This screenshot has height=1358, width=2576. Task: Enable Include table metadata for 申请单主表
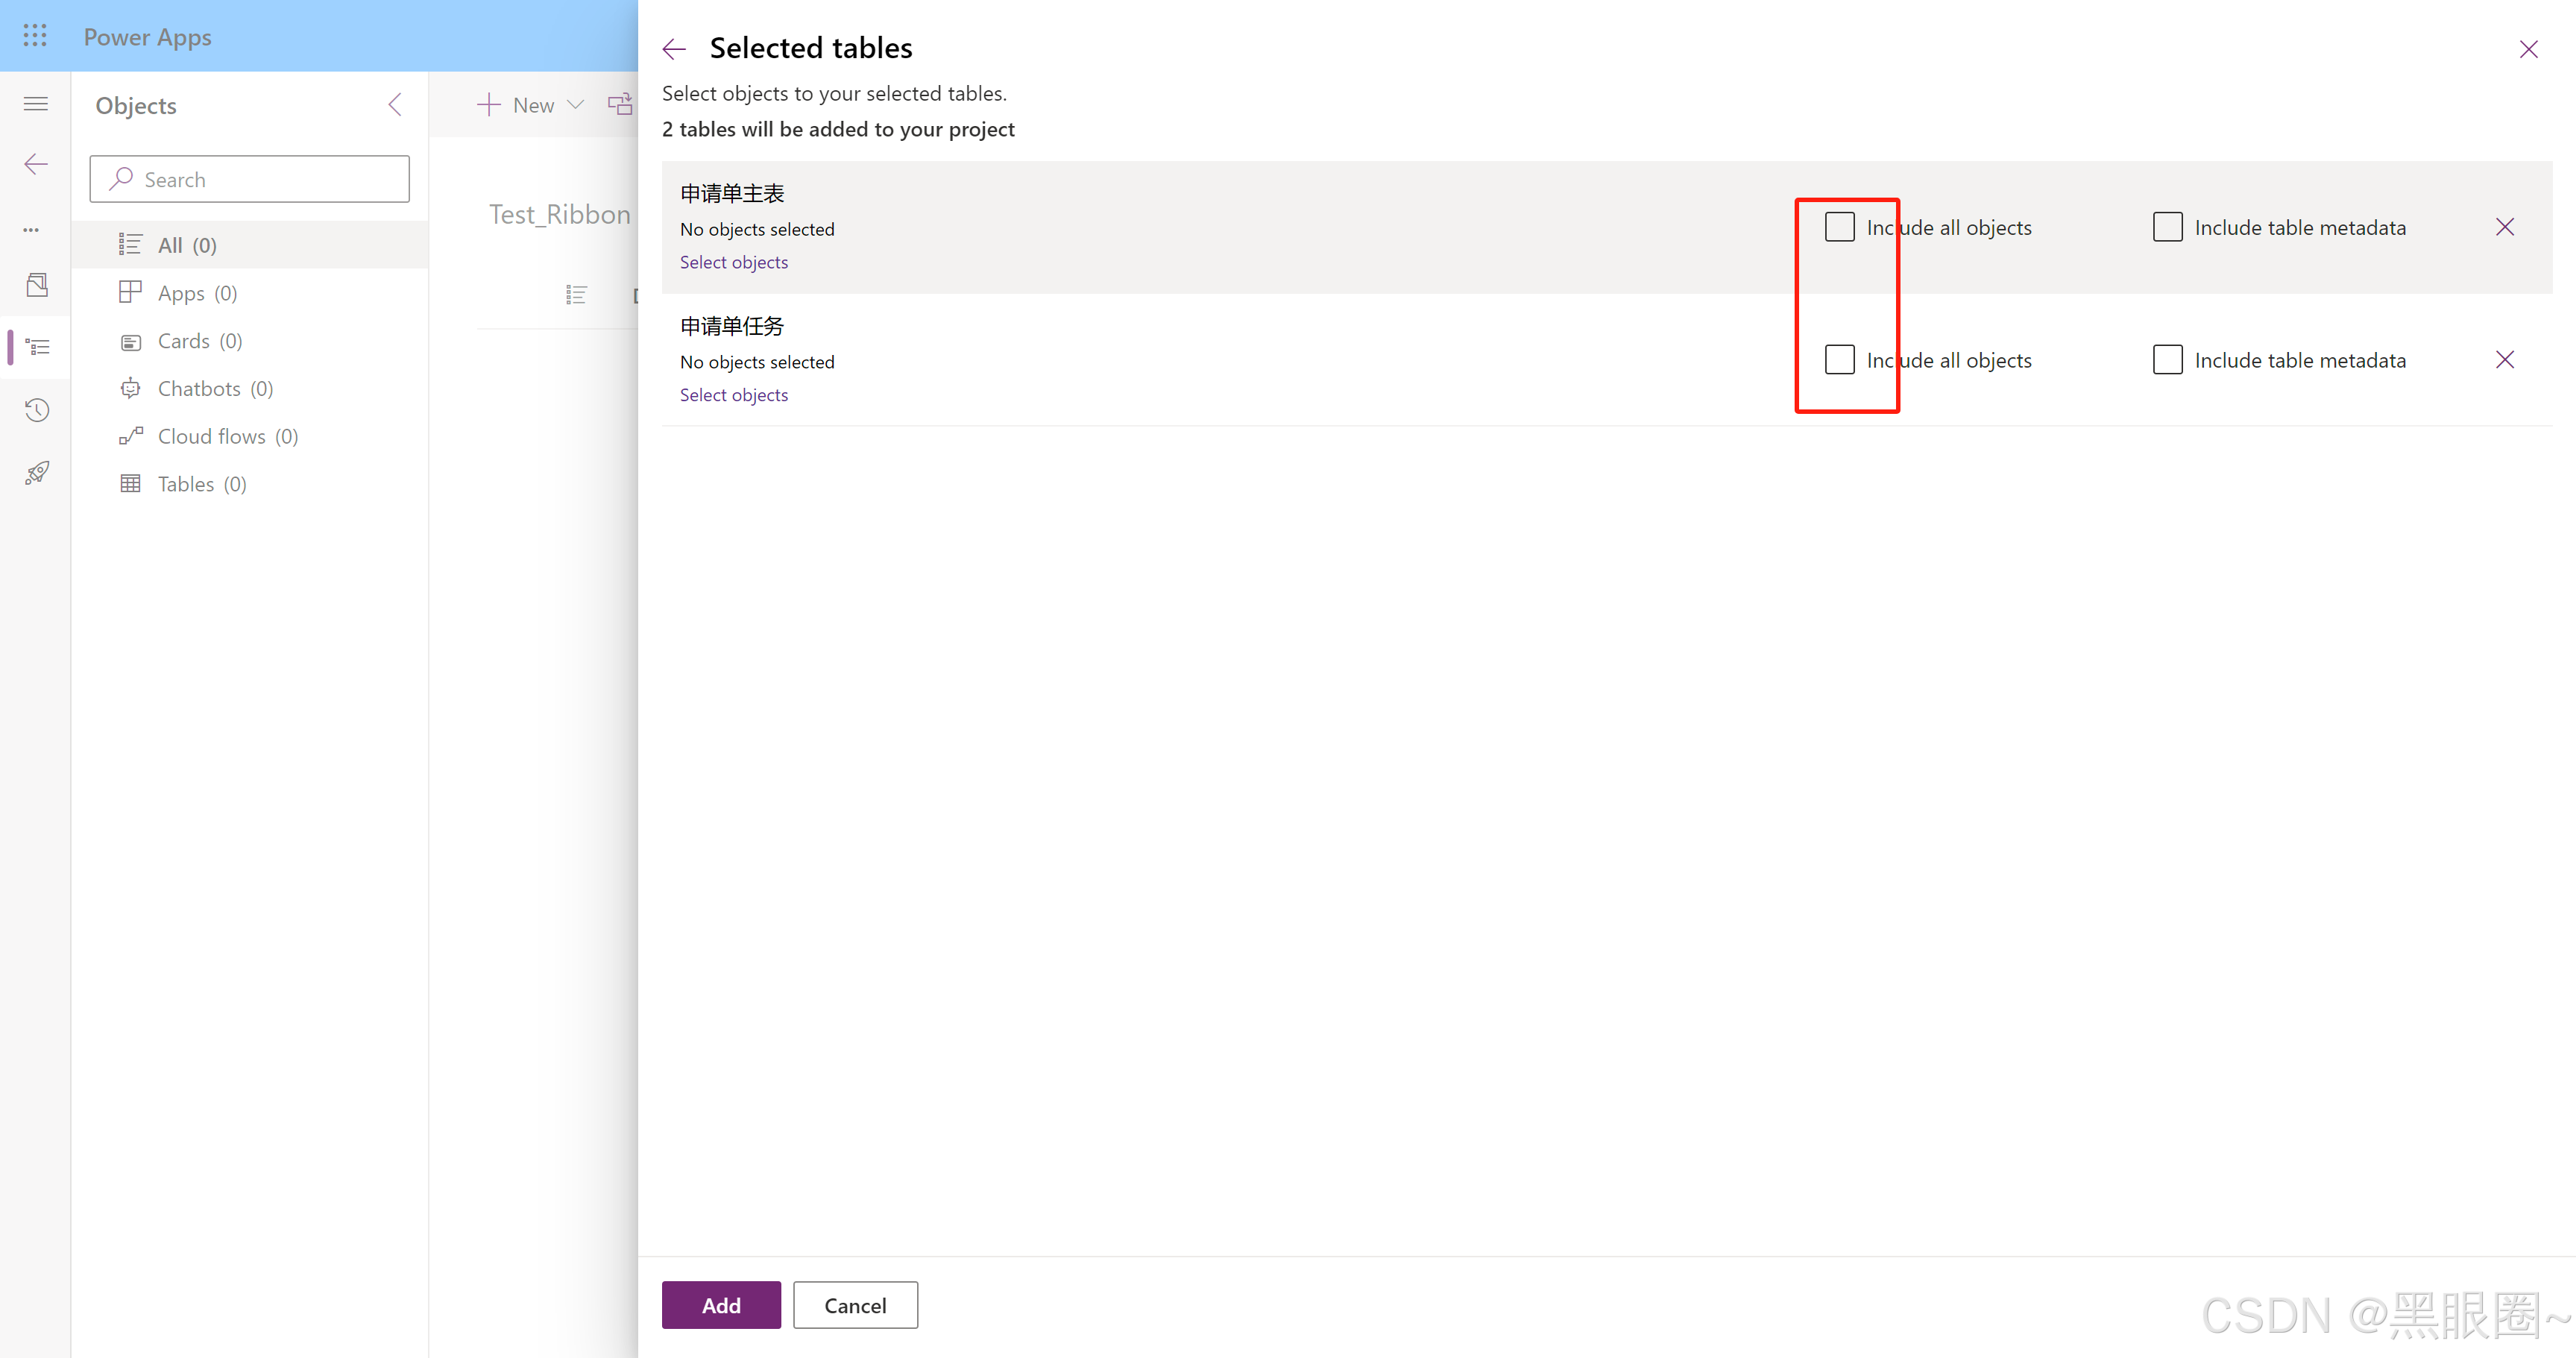[2167, 227]
